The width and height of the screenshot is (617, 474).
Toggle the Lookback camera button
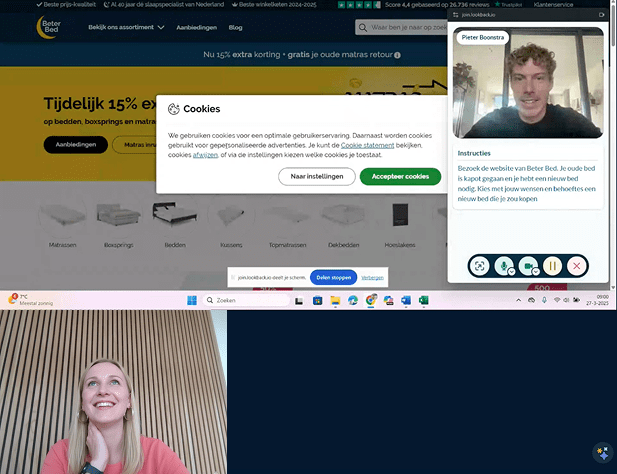pyautogui.click(x=528, y=266)
